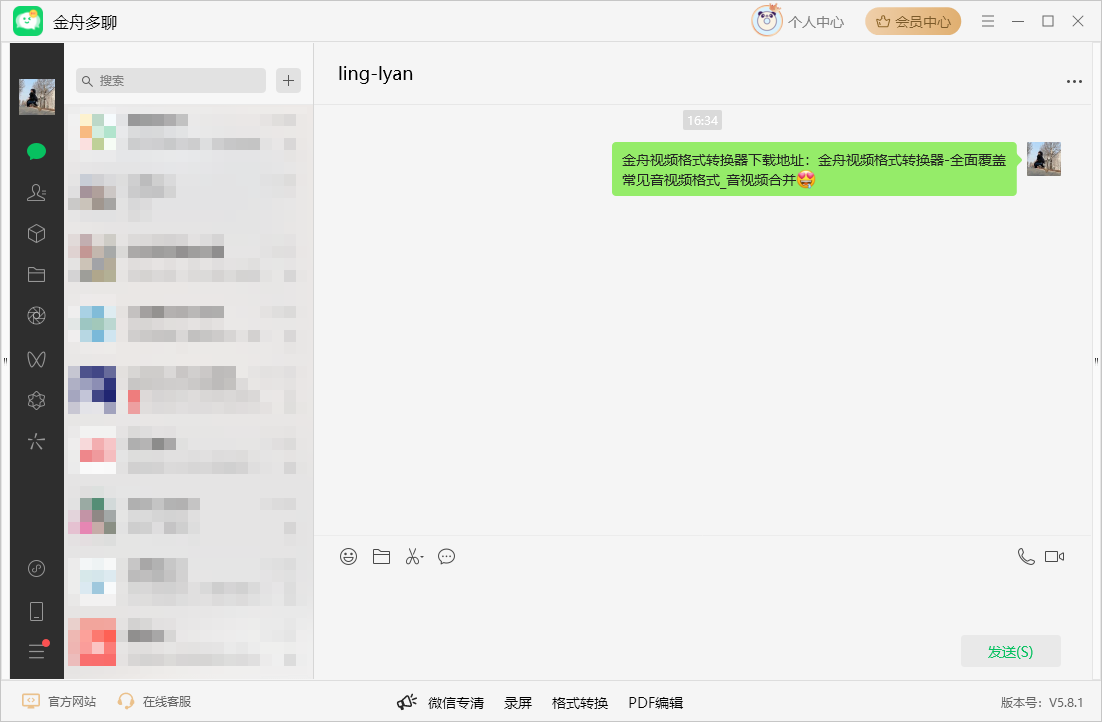Image resolution: width=1102 pixels, height=722 pixels.
Task: Open the contacts icon in sidebar
Action: pos(37,193)
